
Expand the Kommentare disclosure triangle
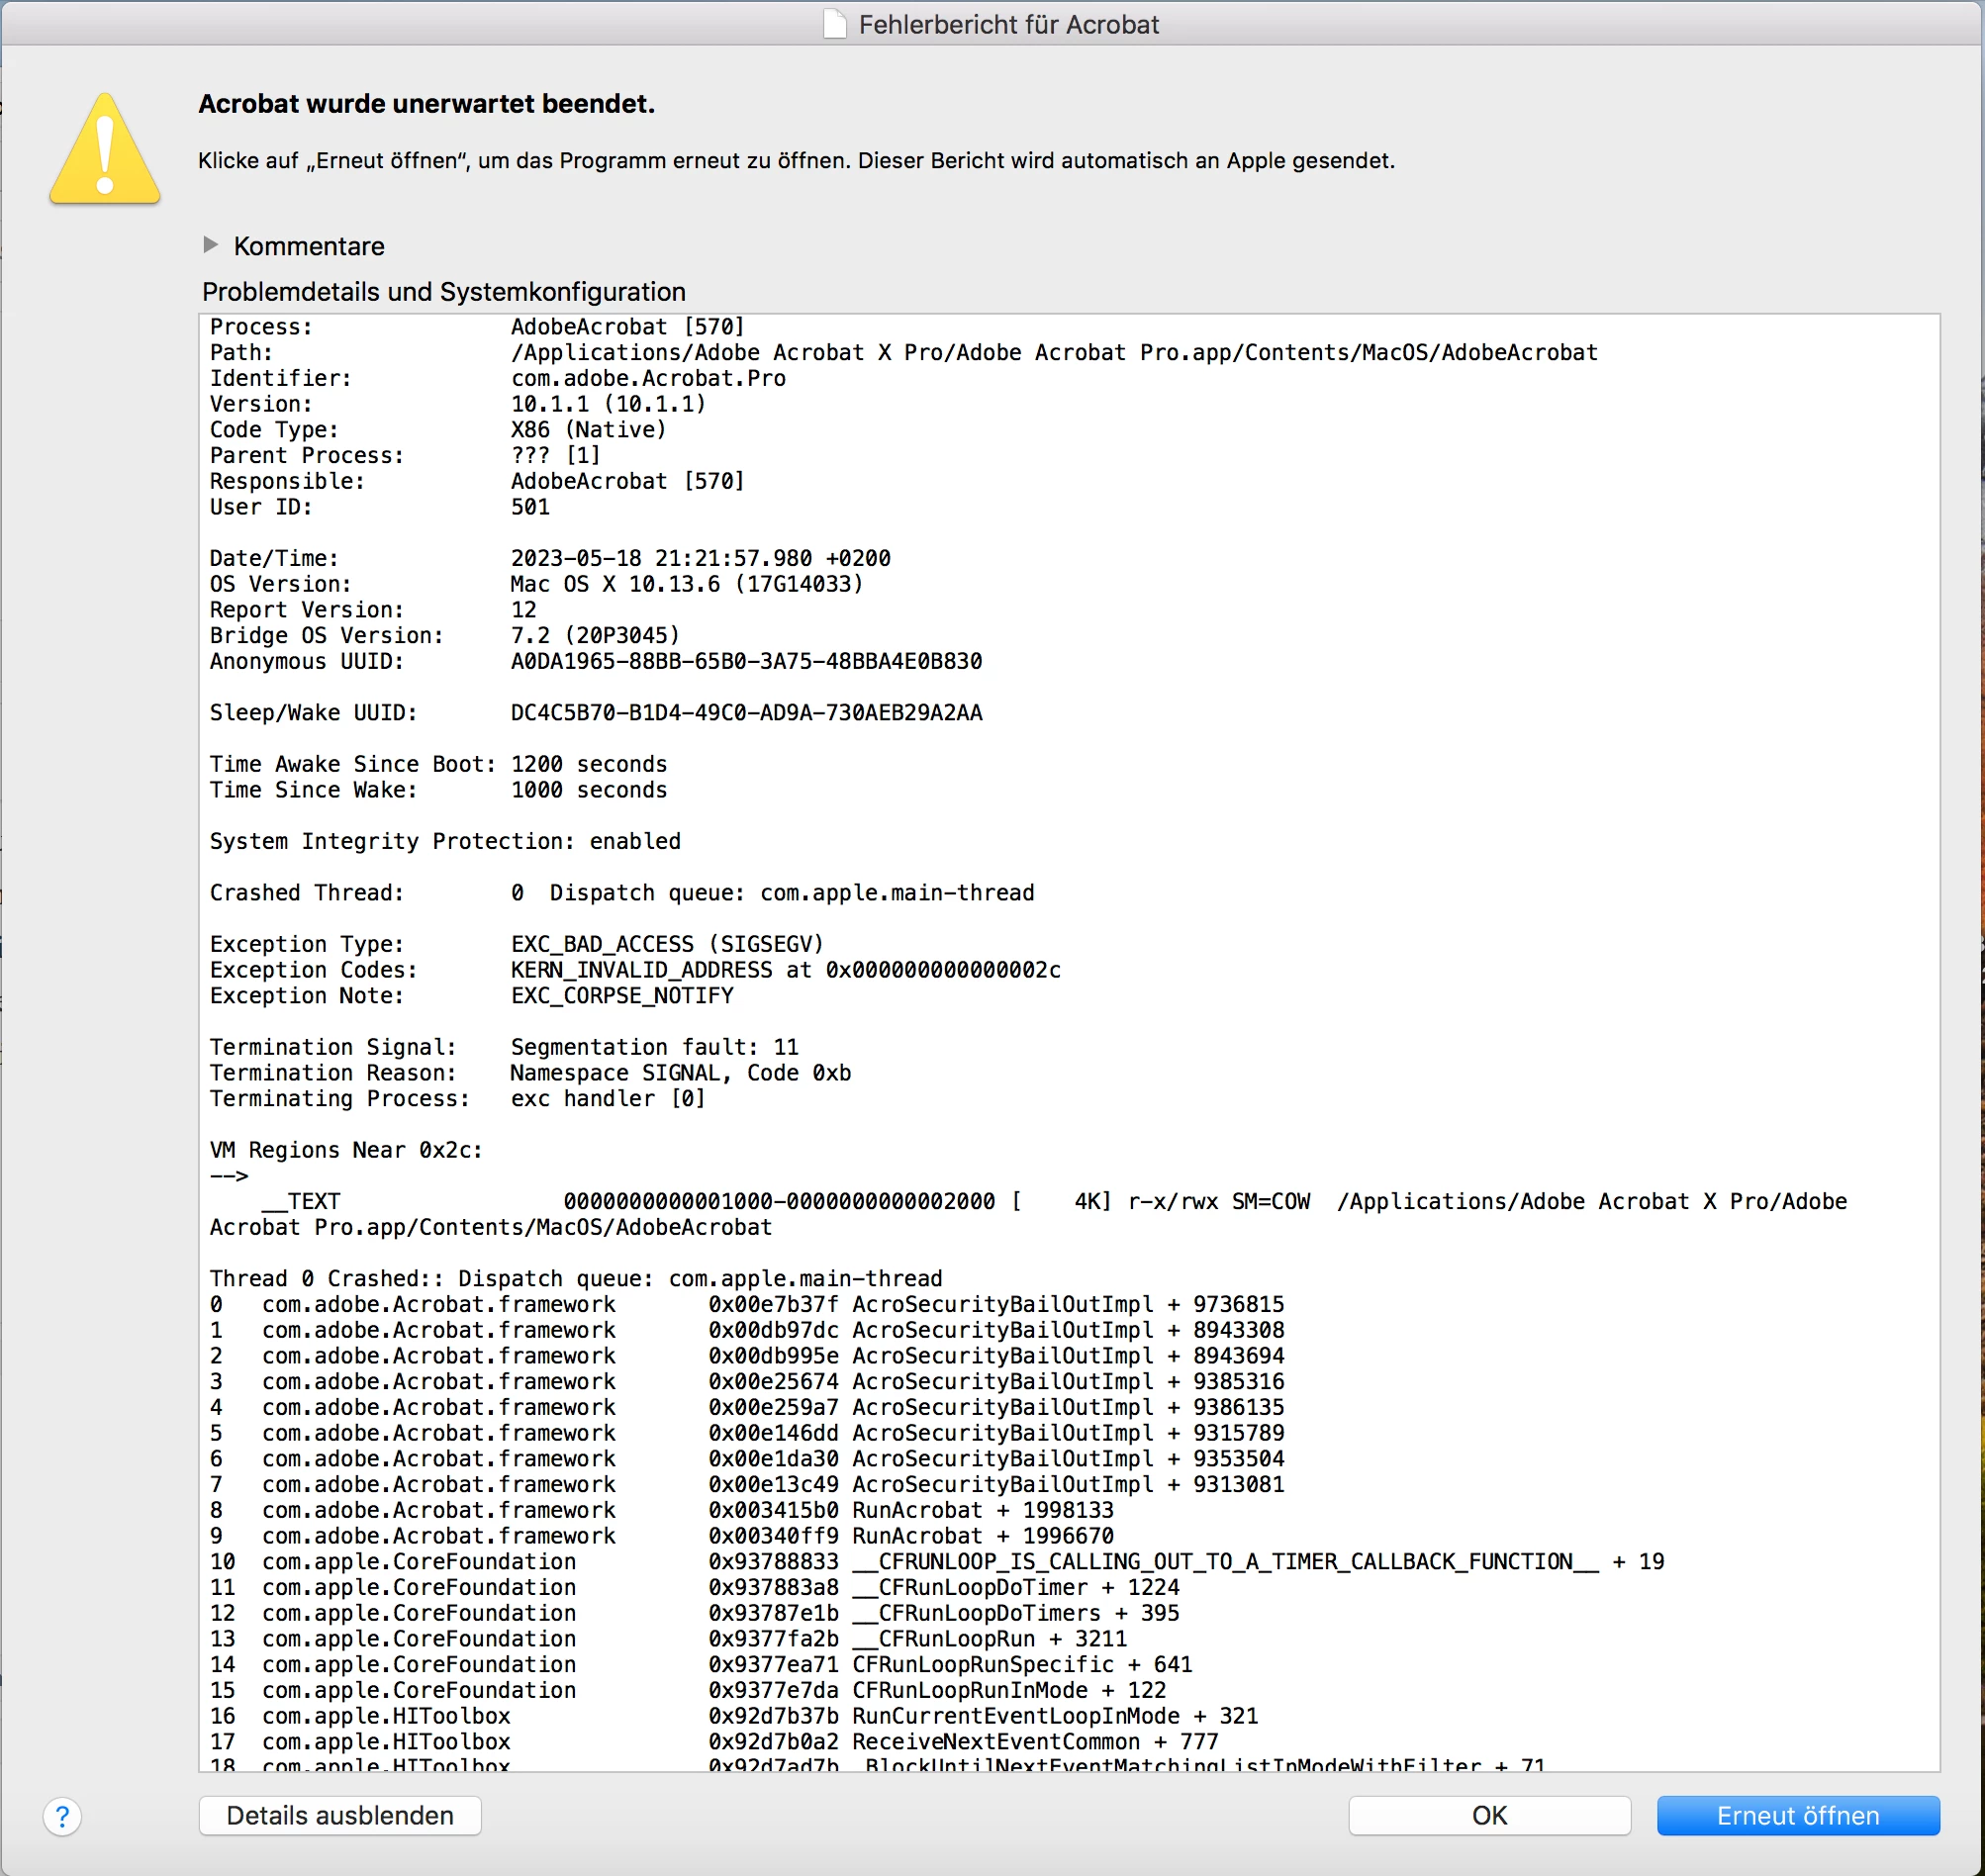(210, 245)
